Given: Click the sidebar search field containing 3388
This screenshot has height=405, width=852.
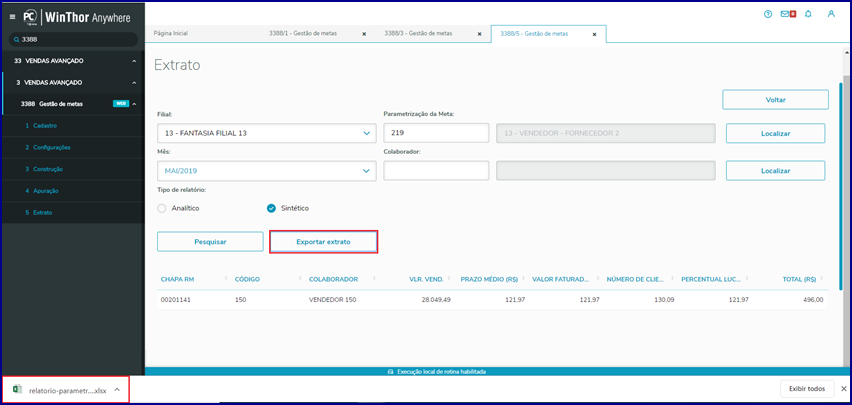Looking at the screenshot, I should point(73,40).
